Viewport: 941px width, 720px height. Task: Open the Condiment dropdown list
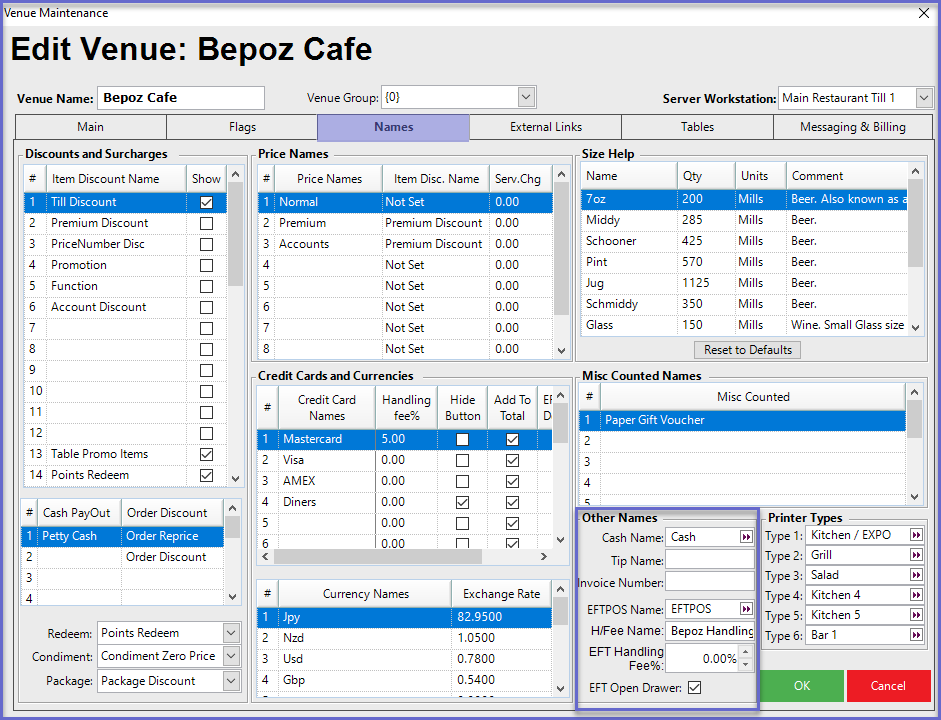tap(231, 657)
